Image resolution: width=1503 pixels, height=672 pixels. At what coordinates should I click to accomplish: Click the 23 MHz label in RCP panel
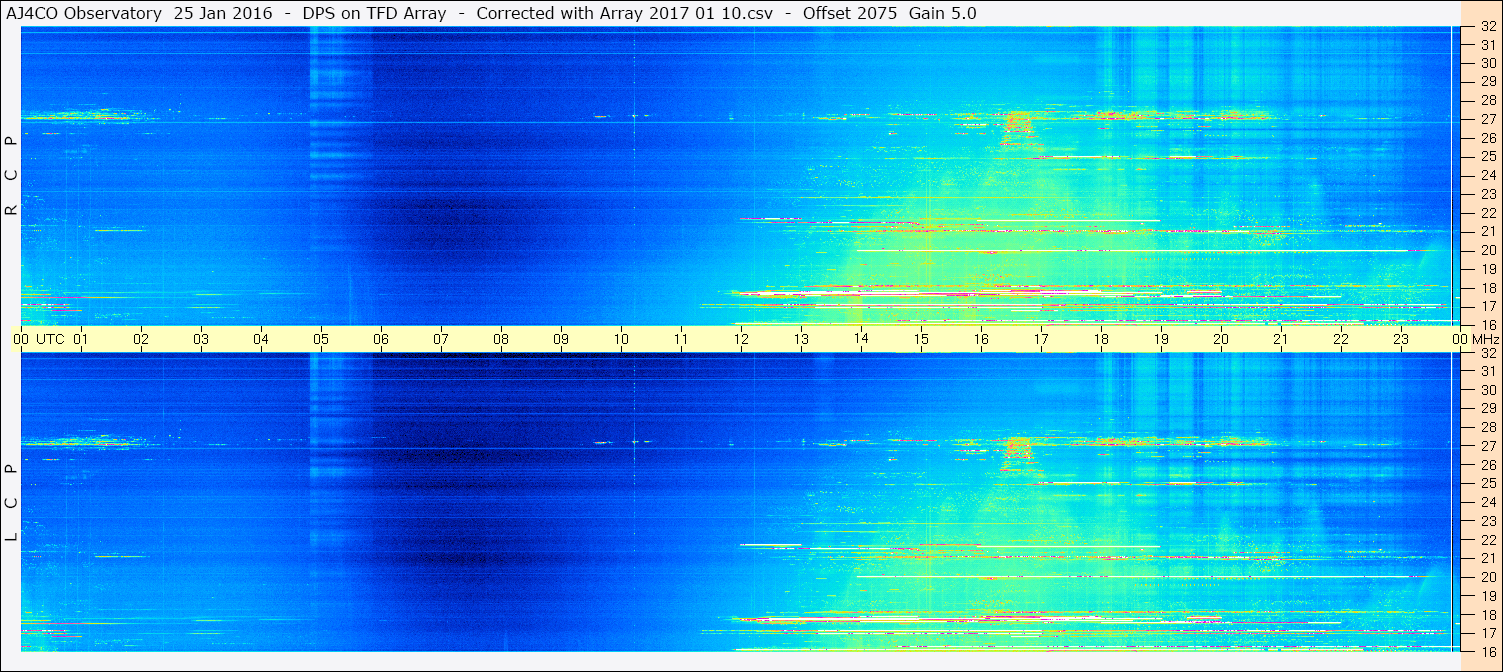(x=1487, y=194)
